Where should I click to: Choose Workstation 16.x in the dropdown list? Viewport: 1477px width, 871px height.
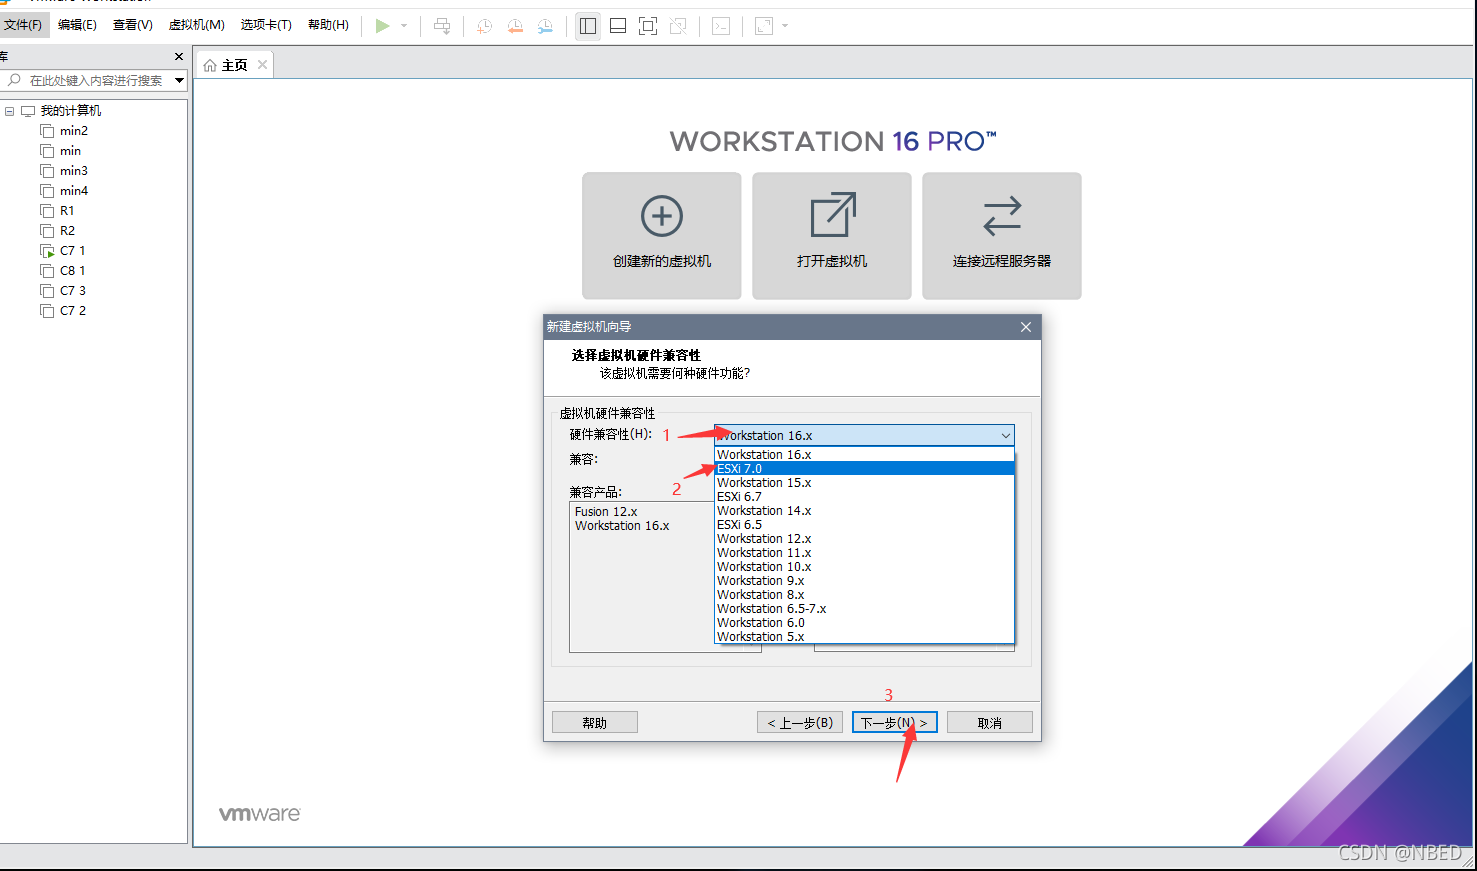click(864, 454)
